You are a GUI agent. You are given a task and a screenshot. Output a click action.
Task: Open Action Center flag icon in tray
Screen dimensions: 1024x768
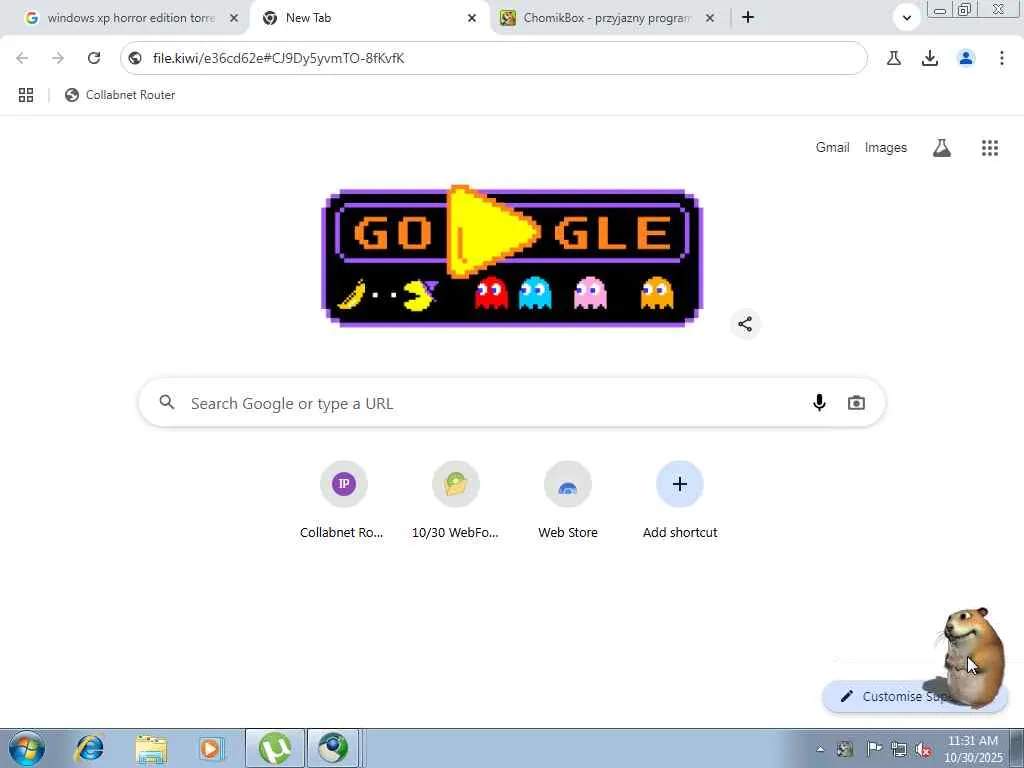click(873, 749)
